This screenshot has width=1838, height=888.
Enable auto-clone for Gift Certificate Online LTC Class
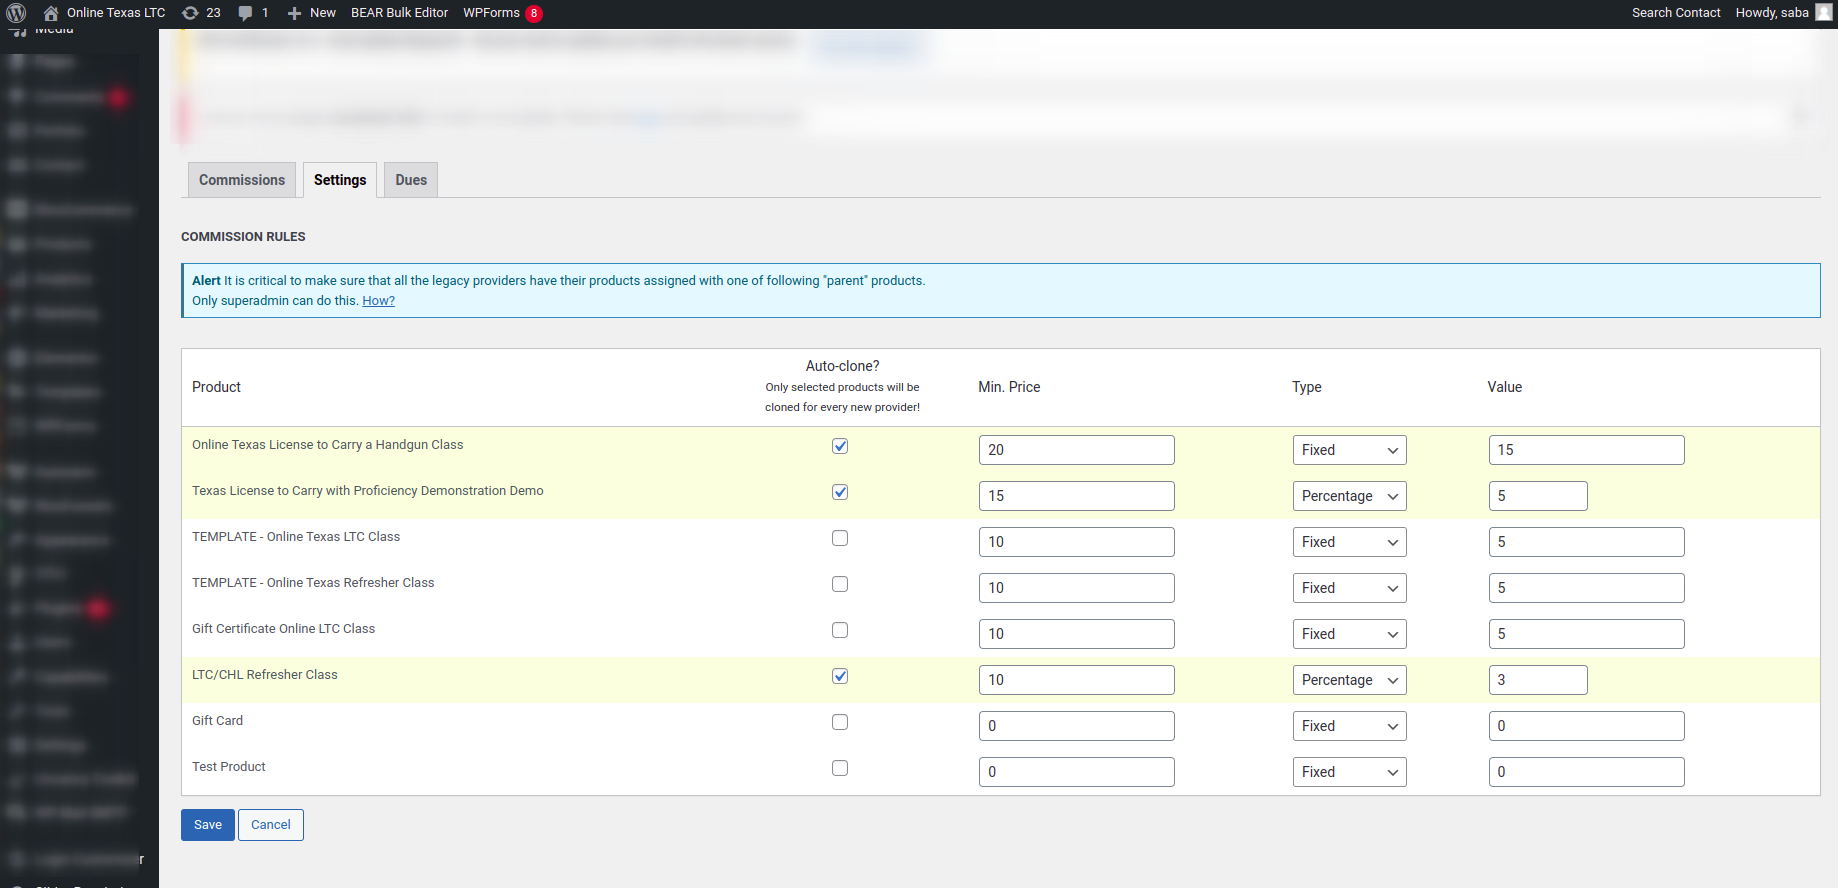click(x=840, y=630)
